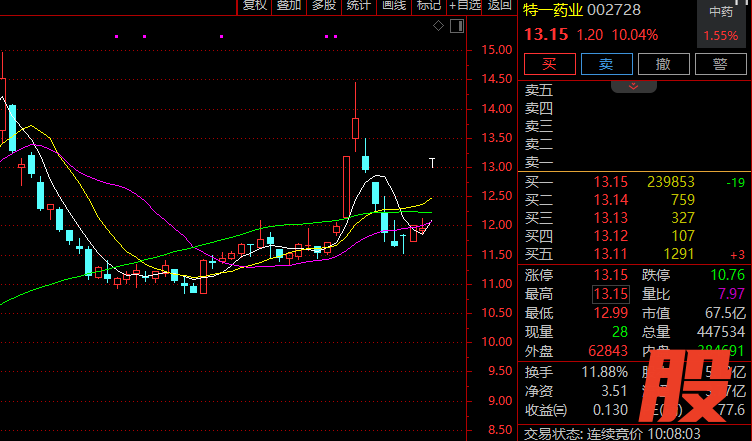Open the 复权 toolbar menu

254,6
